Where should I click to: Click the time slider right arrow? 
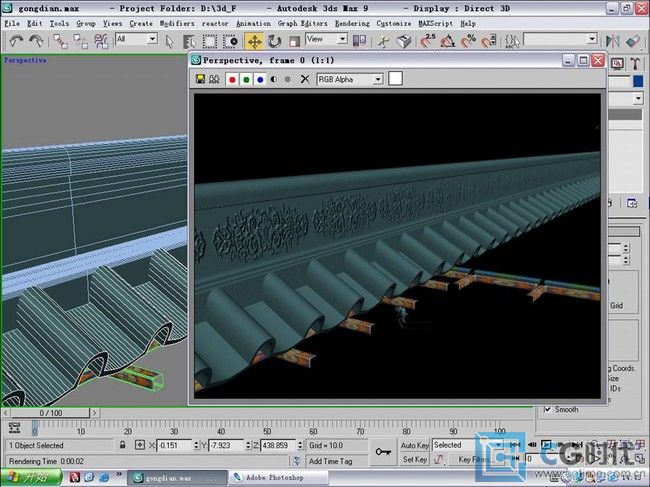(x=95, y=413)
